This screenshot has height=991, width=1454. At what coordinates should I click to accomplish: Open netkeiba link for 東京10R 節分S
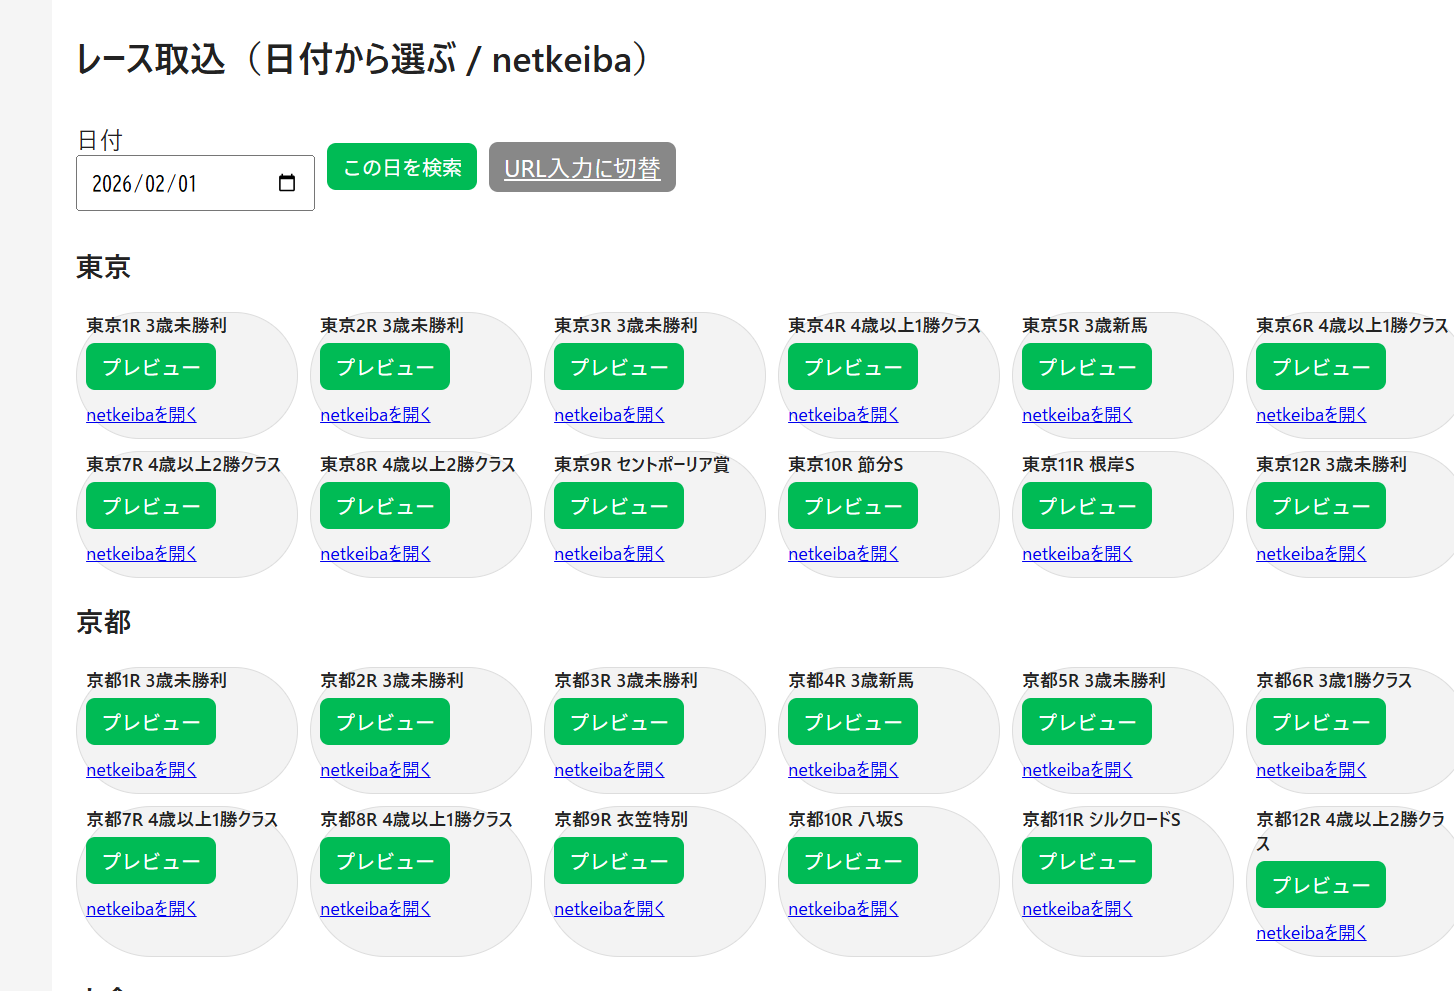843,554
